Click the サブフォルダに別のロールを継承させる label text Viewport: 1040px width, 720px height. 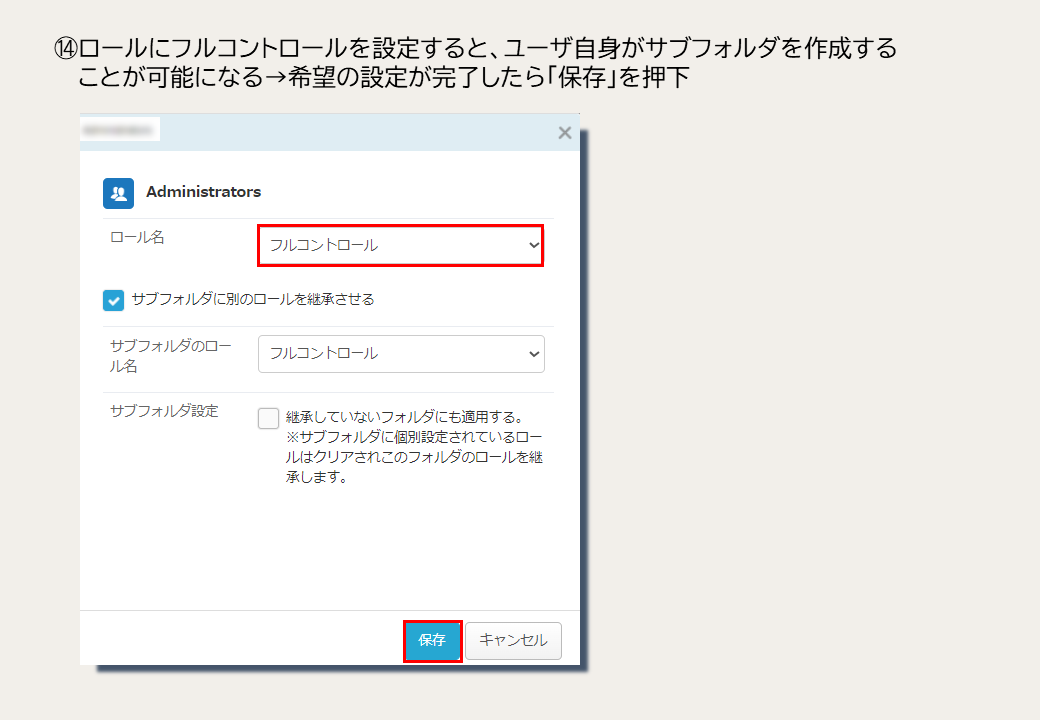click(x=253, y=299)
